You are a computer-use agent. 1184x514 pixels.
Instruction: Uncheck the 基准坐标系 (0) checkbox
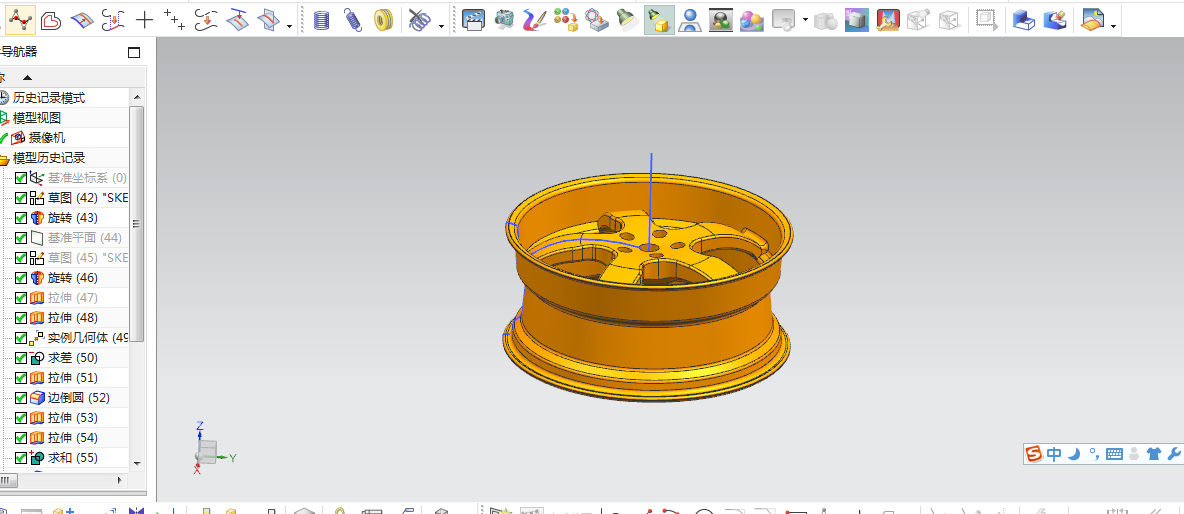pyautogui.click(x=21, y=178)
